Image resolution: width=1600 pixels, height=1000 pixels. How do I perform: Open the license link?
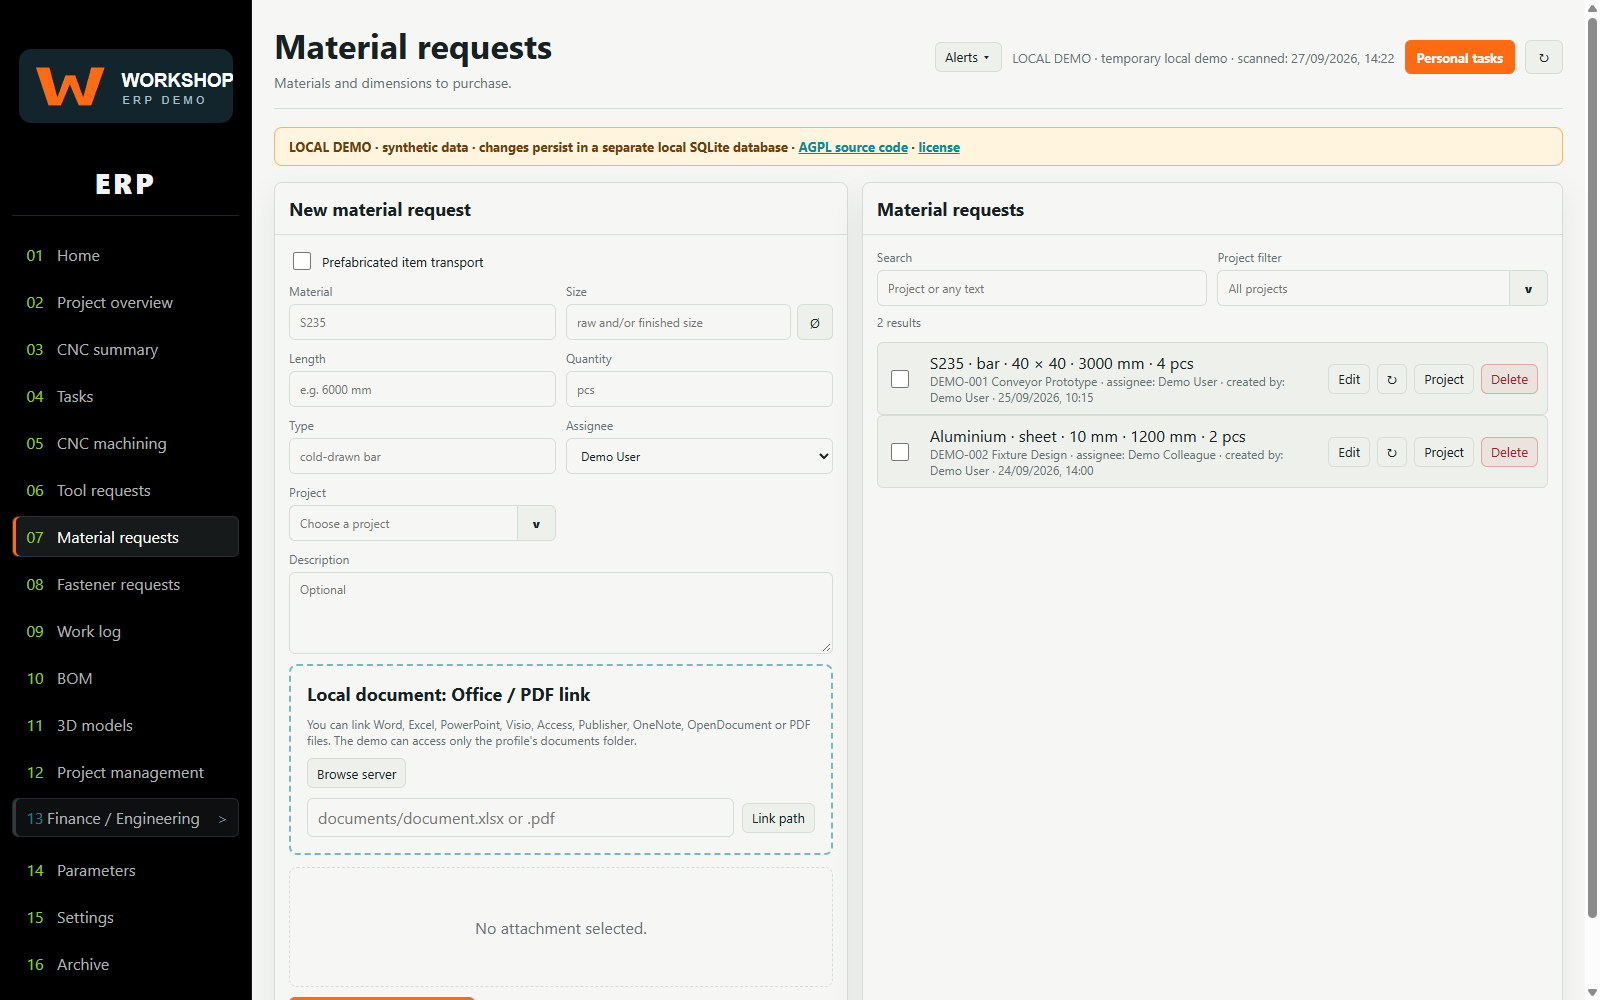[x=939, y=147]
